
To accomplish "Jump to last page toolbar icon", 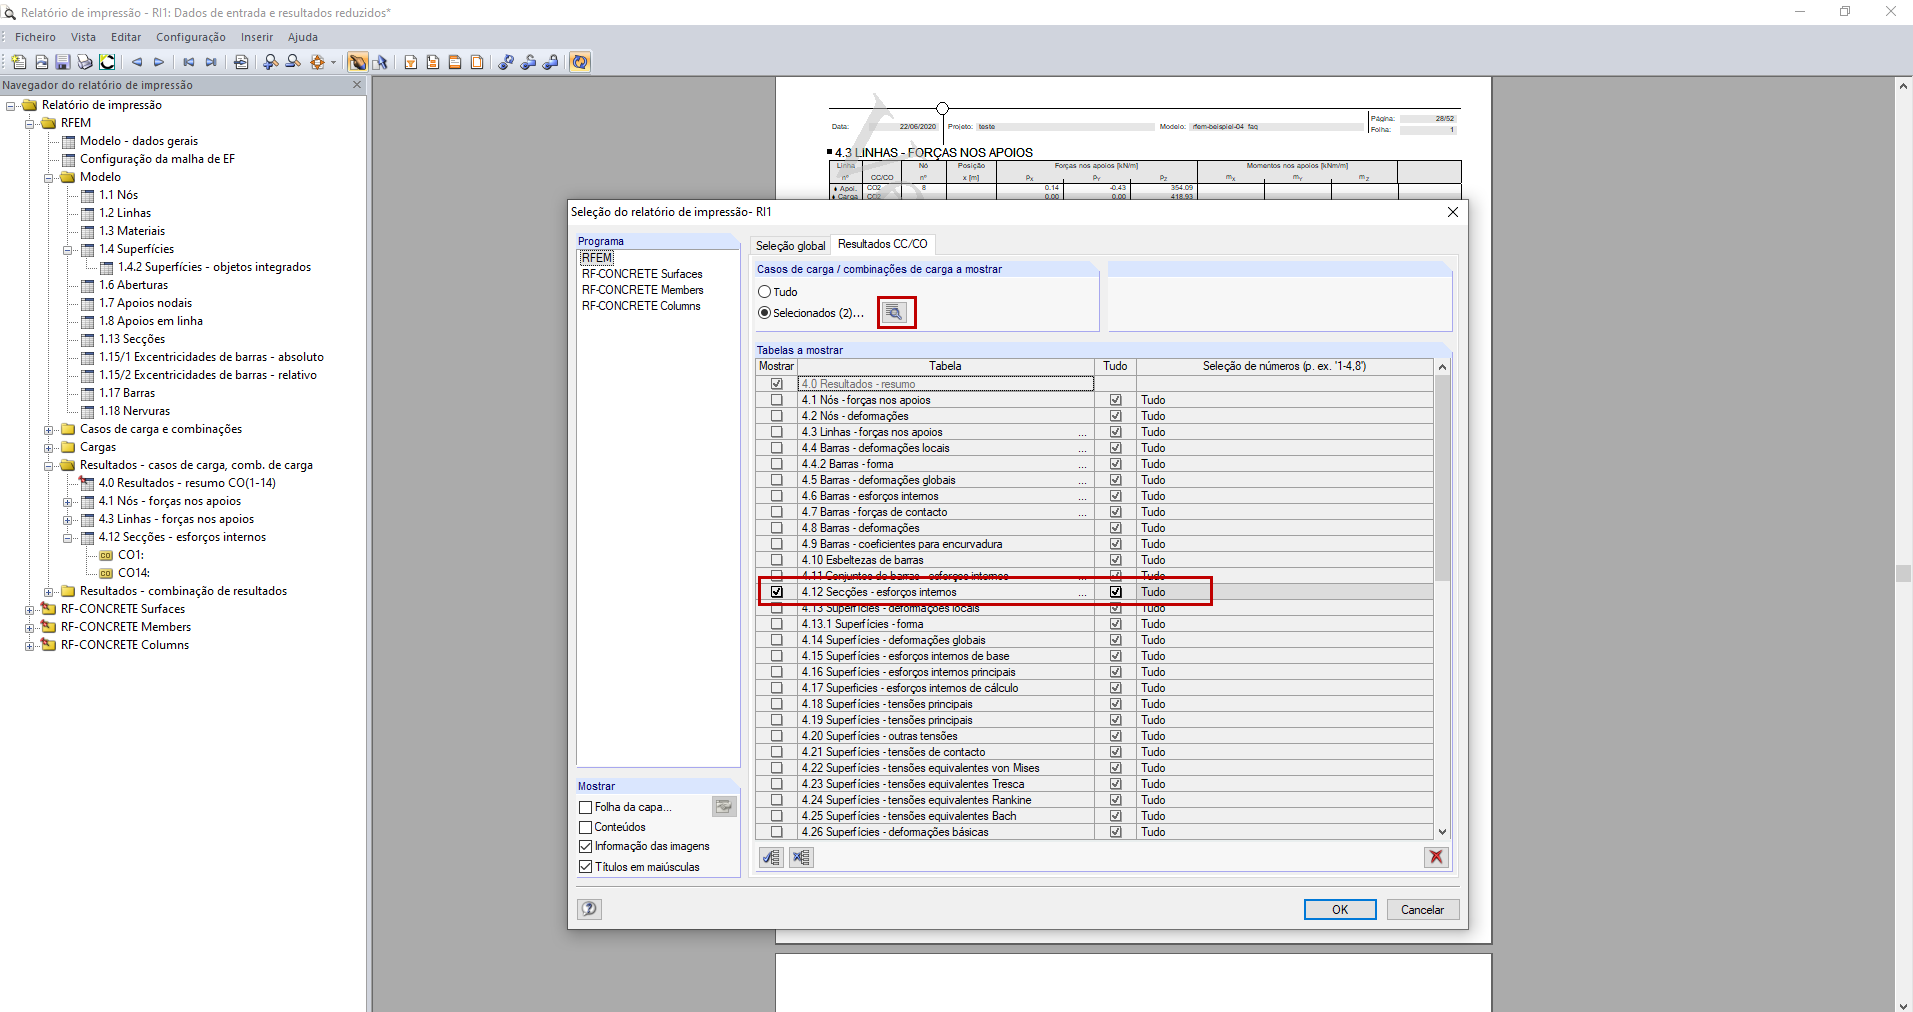I will pyautogui.click(x=211, y=62).
